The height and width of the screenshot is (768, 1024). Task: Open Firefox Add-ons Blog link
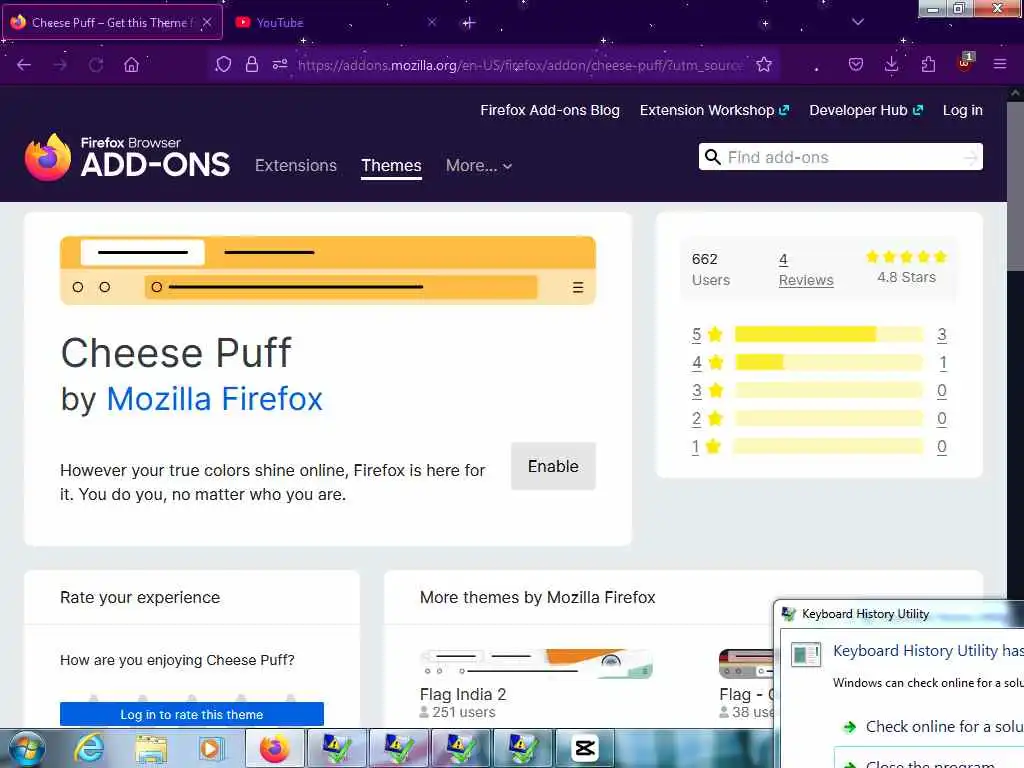[x=550, y=110]
